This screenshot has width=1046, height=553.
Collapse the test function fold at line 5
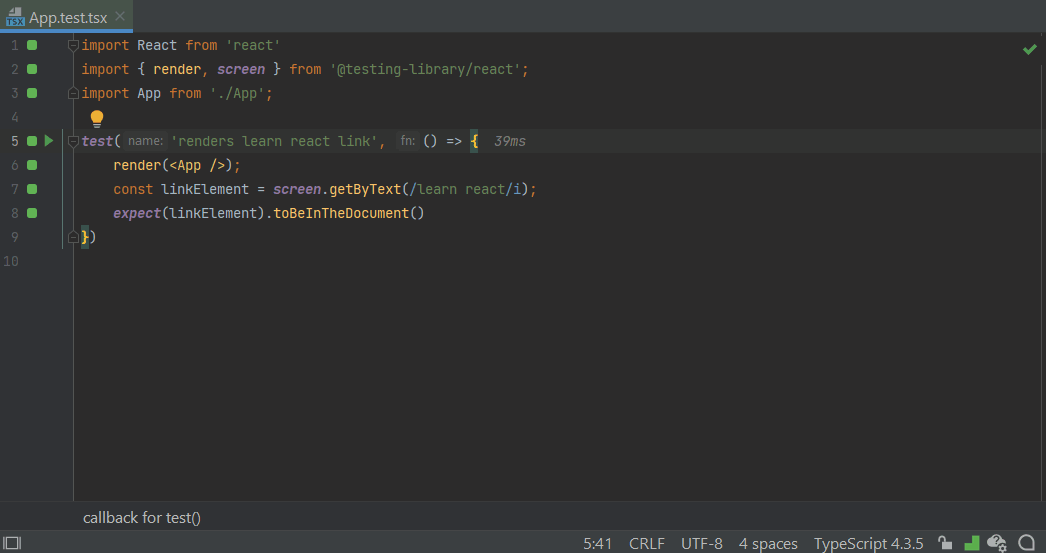(x=73, y=141)
